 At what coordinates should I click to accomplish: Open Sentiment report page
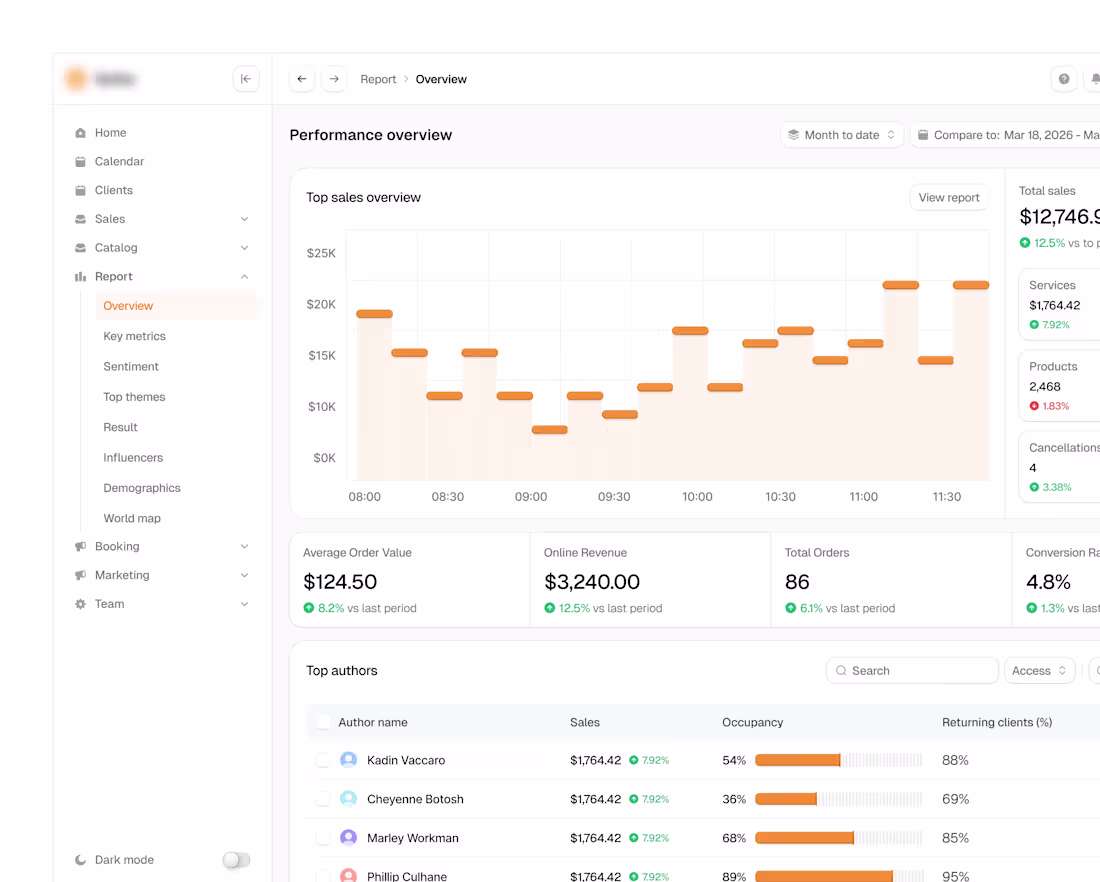pyautogui.click(x=130, y=366)
